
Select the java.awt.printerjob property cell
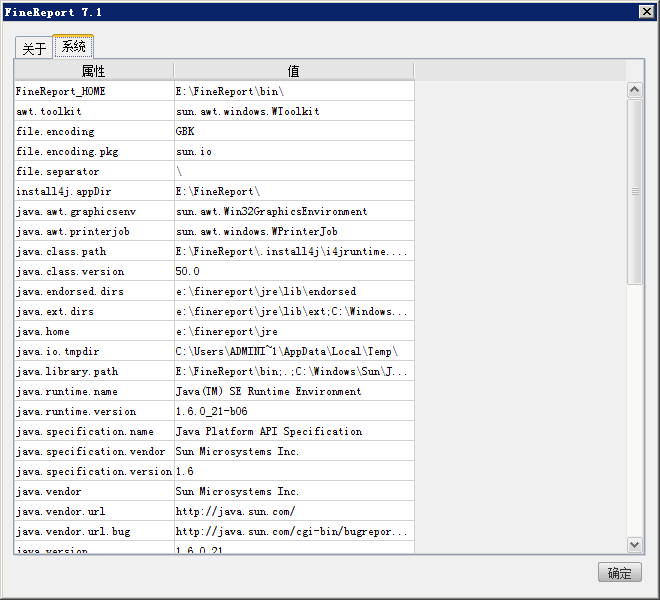(94, 231)
